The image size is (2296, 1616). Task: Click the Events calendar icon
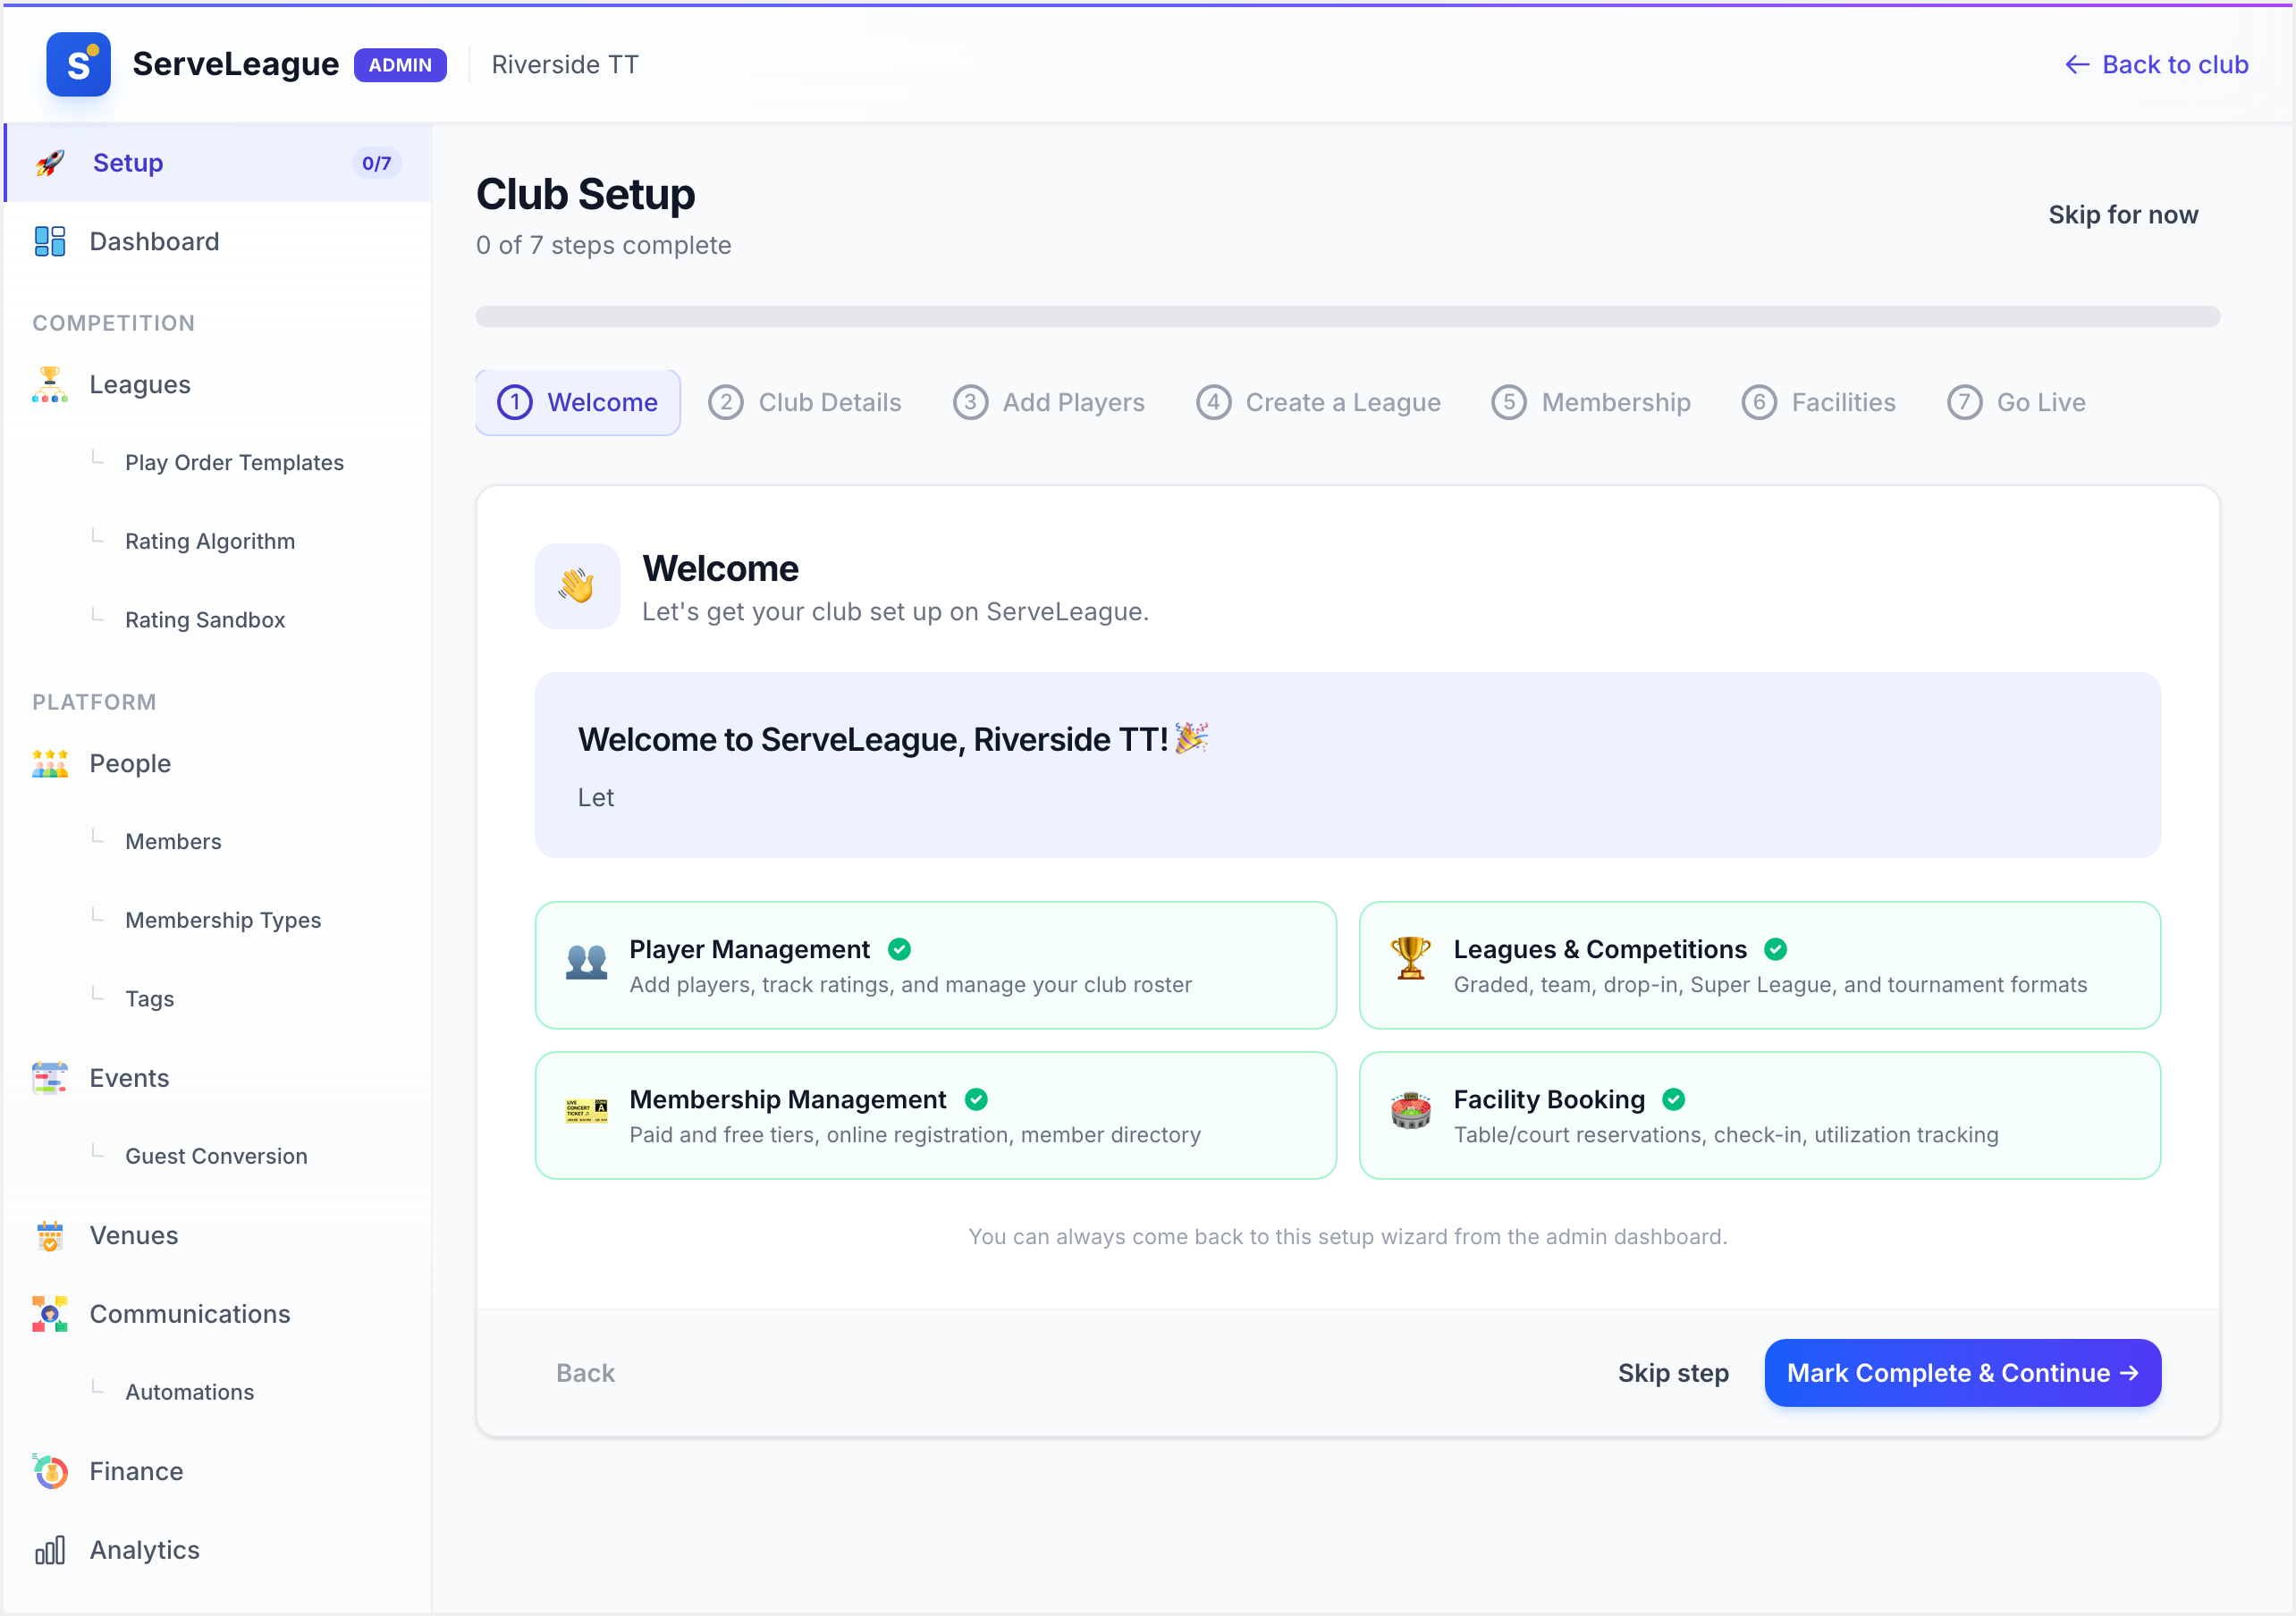[x=50, y=1078]
